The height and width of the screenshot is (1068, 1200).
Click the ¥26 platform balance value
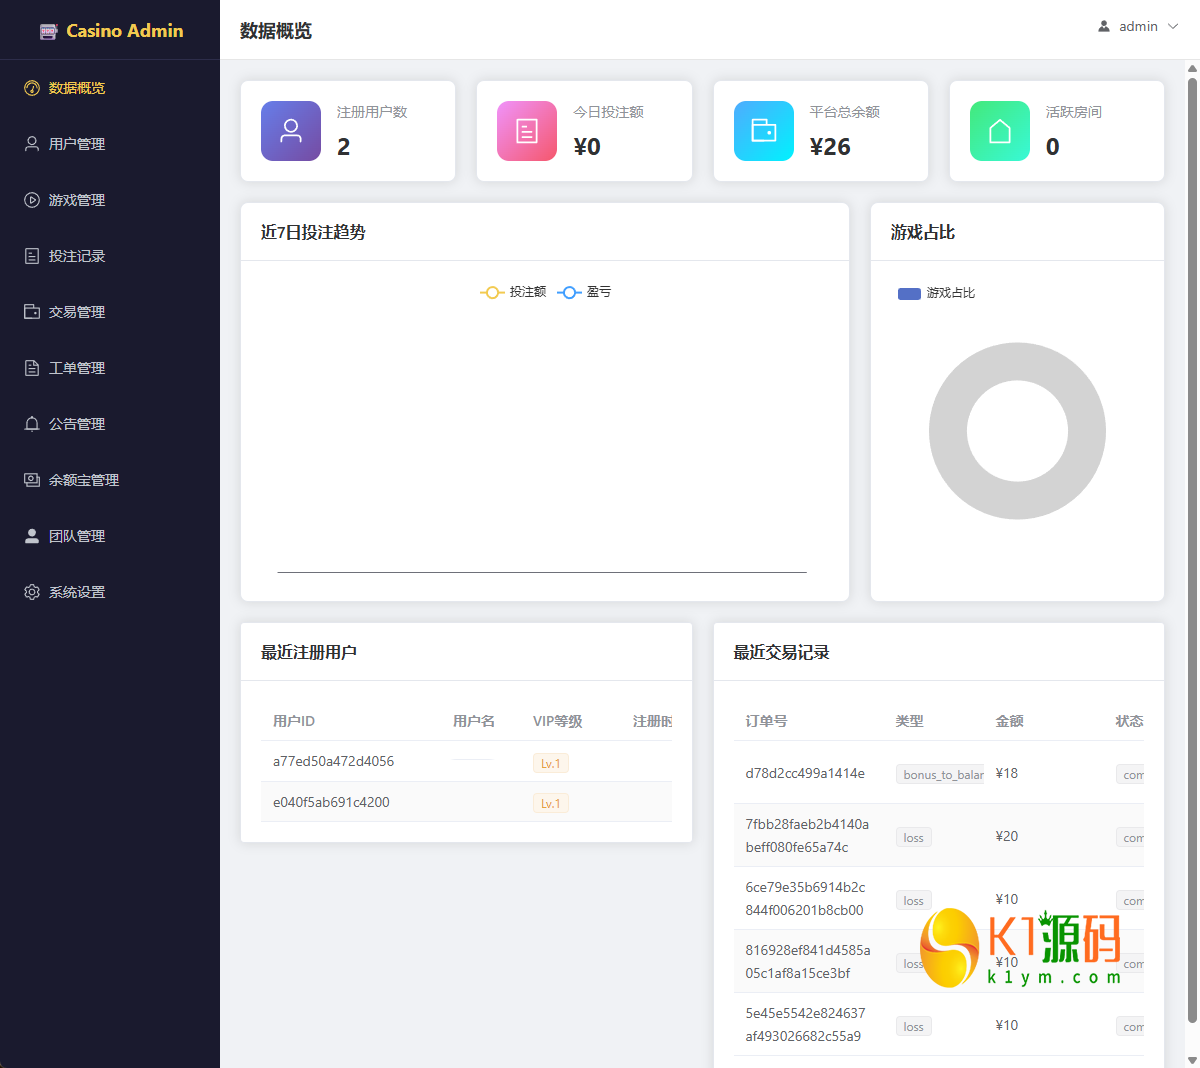(830, 147)
